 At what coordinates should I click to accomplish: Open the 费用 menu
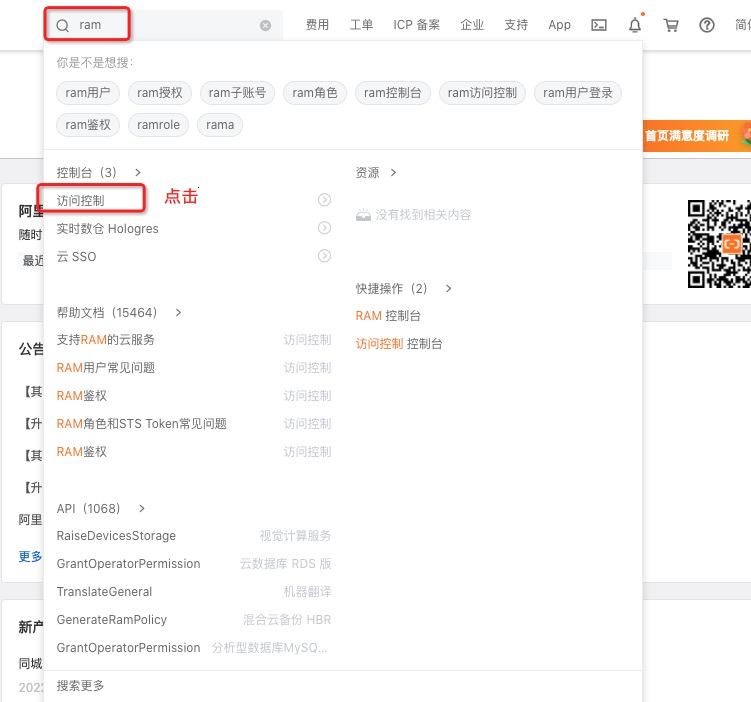coord(317,25)
